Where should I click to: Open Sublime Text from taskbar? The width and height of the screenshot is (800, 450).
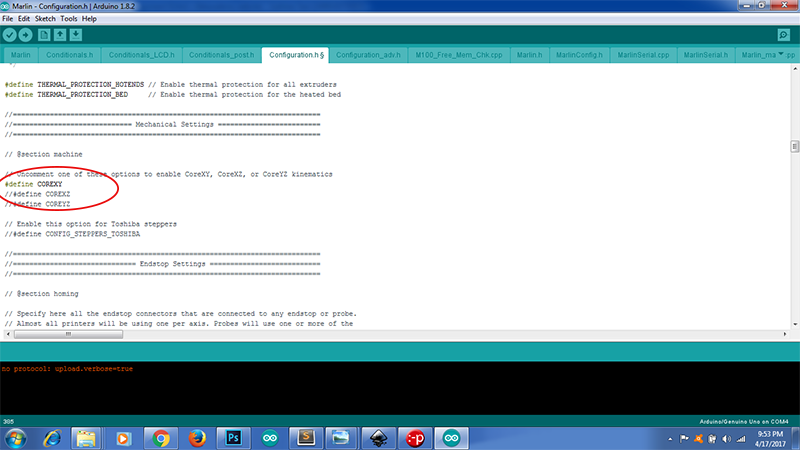[306, 439]
